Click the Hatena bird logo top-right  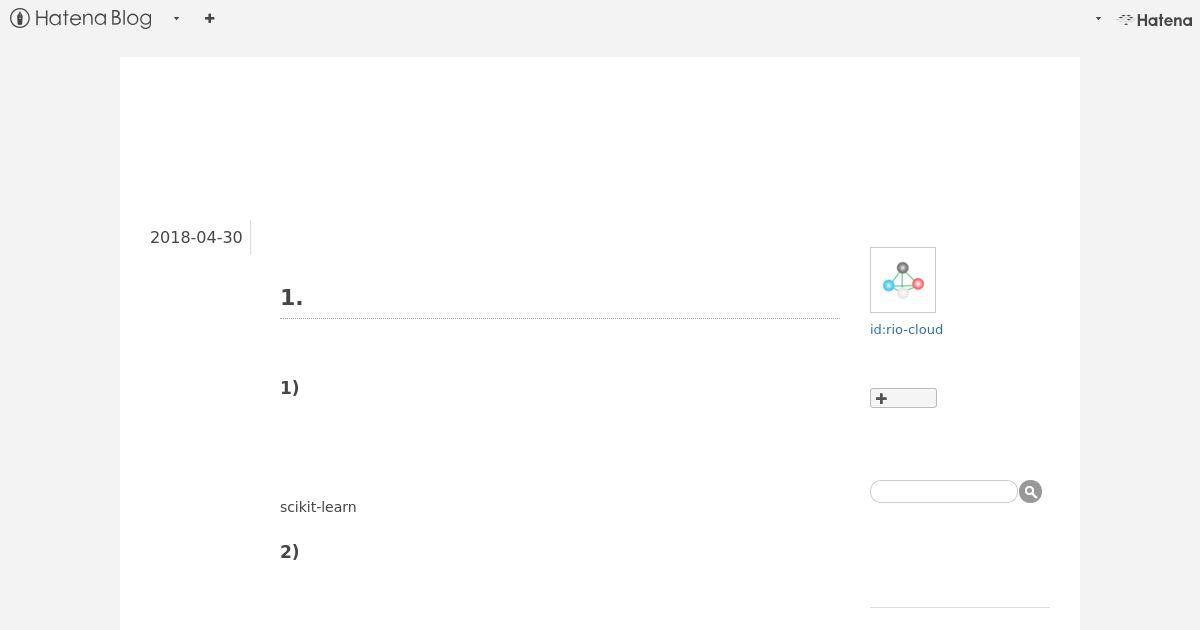coord(1125,19)
